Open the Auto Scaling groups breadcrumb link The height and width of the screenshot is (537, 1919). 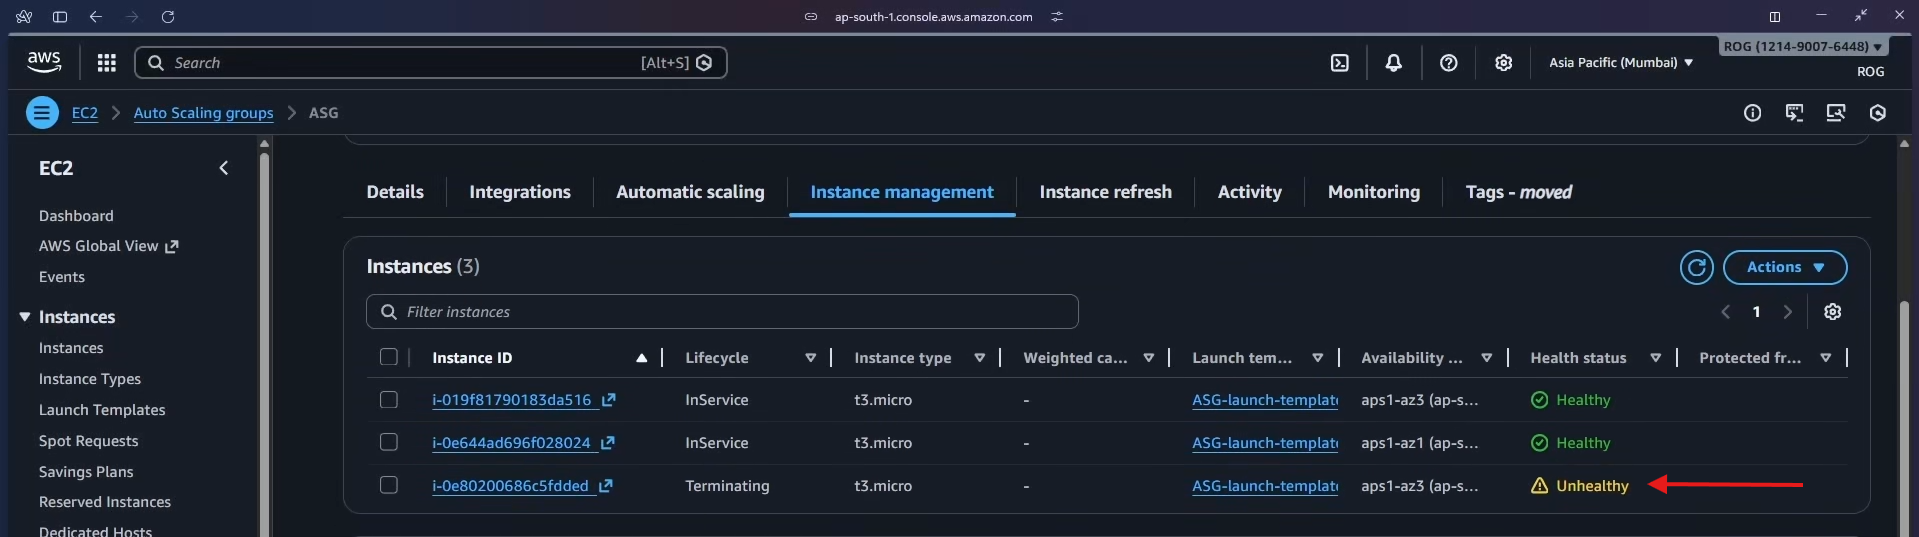click(x=203, y=113)
